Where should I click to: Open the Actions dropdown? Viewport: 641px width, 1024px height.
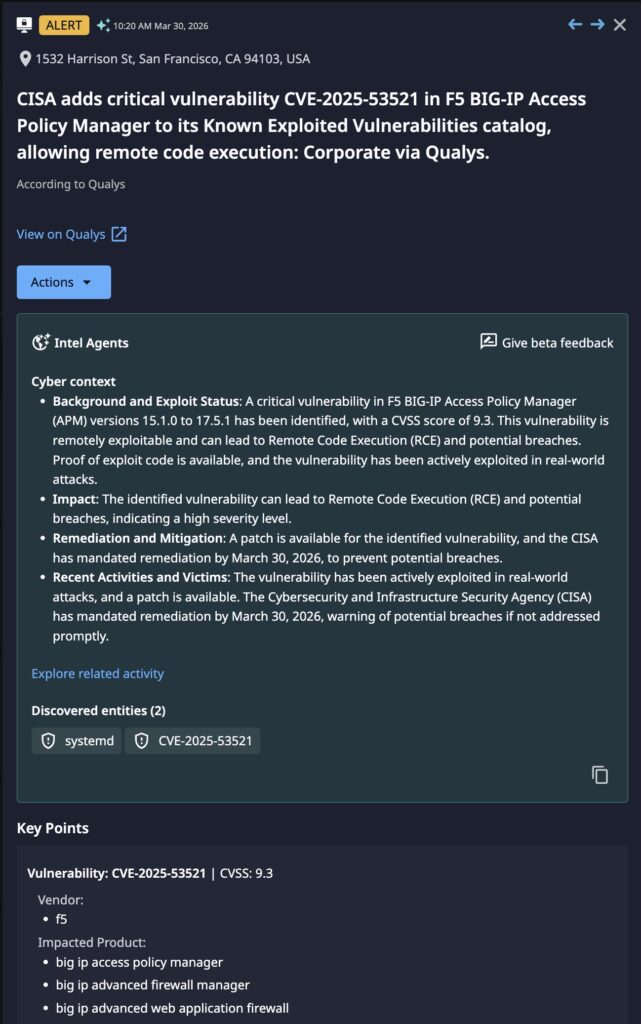(x=63, y=282)
